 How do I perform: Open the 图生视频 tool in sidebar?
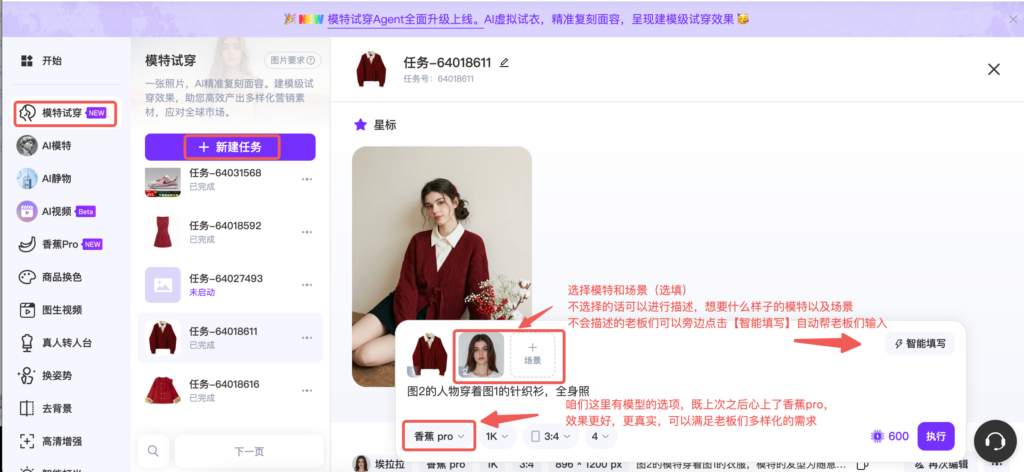point(27,310)
